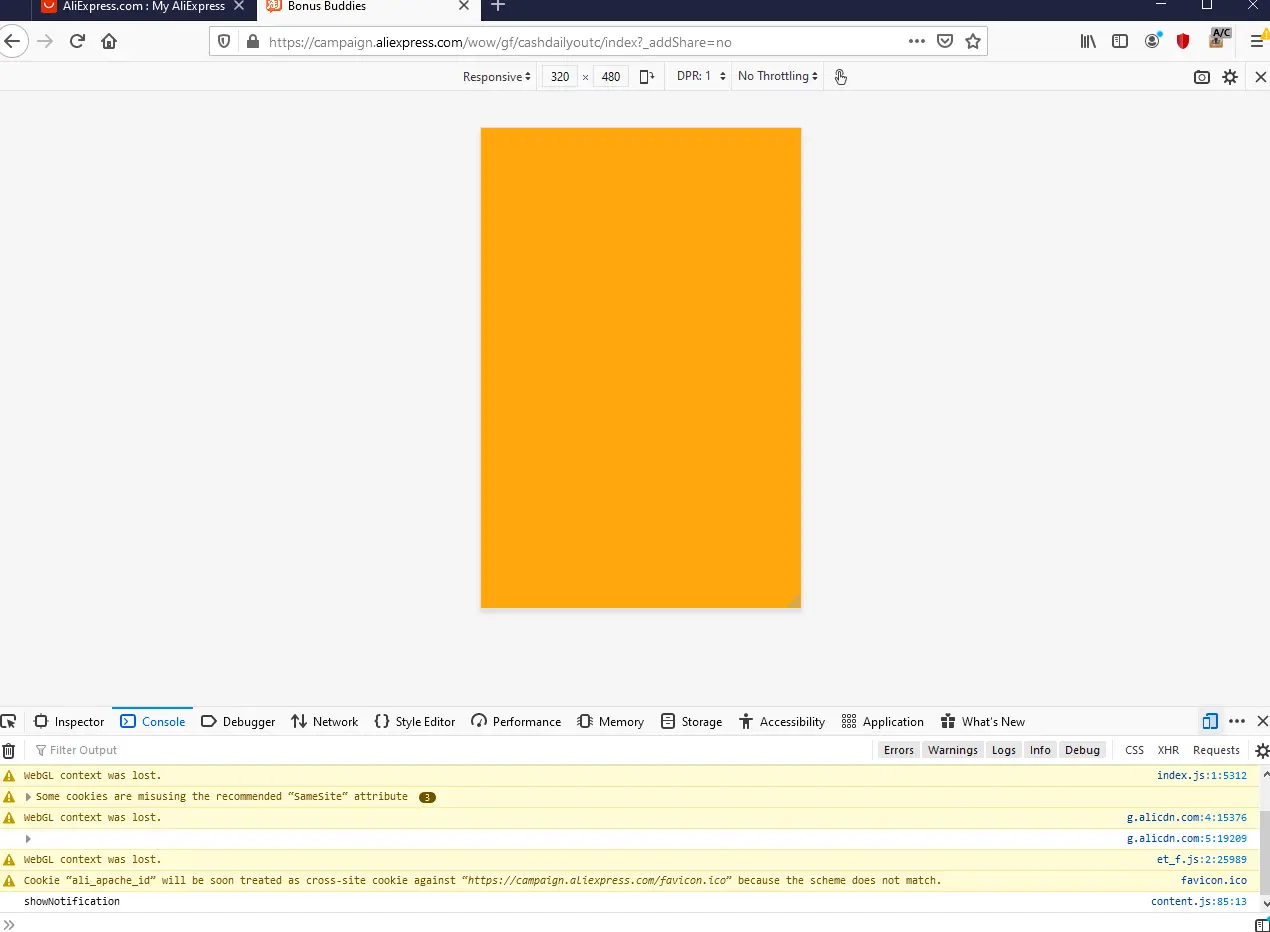This screenshot has width=1270, height=932.
Task: Close the developer tools panel
Action: [1262, 721]
